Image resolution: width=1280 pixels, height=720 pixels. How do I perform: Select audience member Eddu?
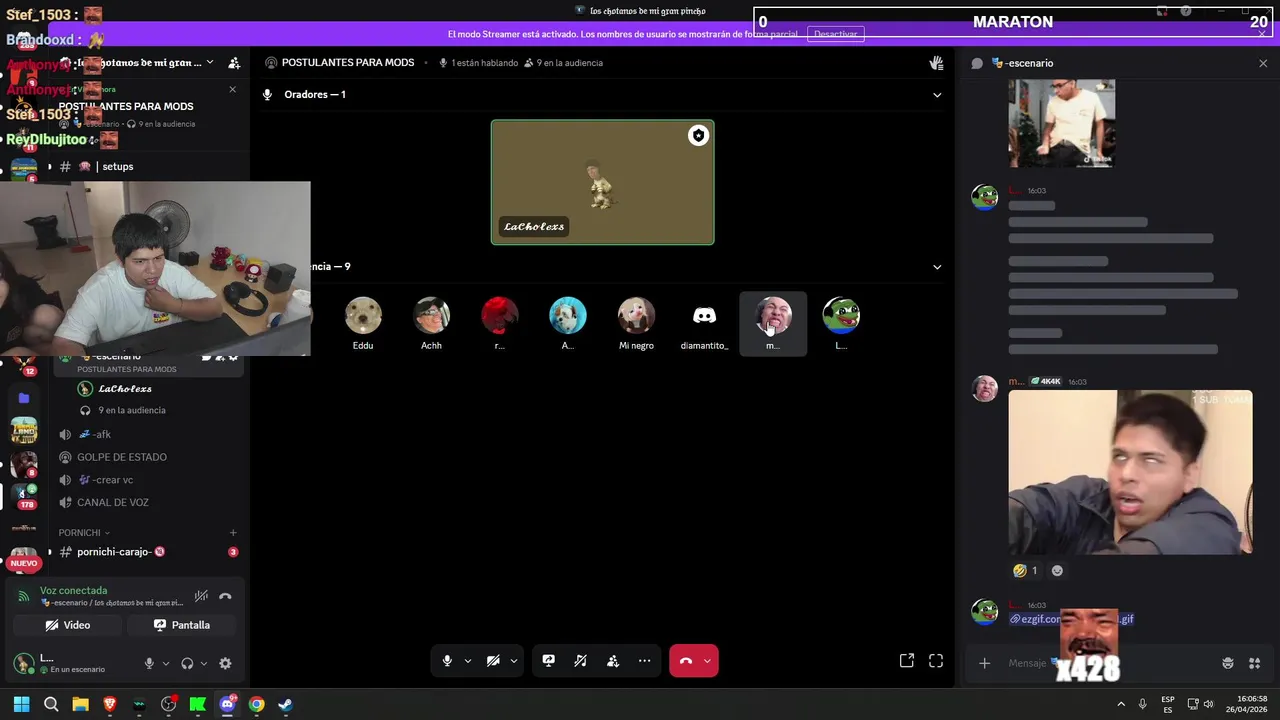pyautogui.click(x=363, y=323)
